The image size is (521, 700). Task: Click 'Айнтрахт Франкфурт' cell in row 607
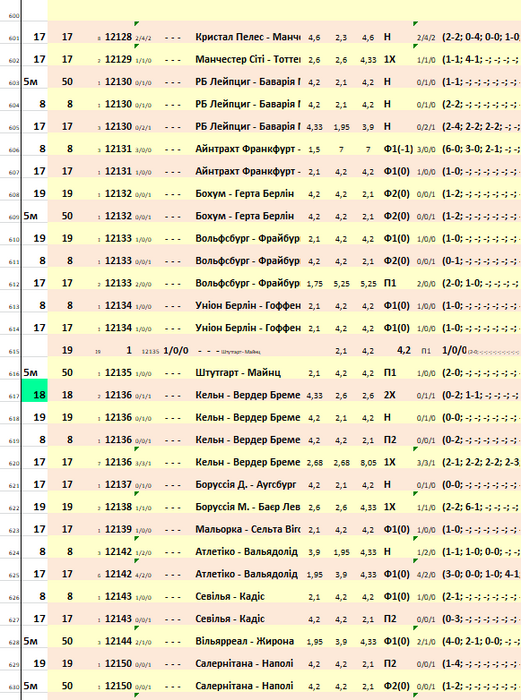tap(248, 171)
